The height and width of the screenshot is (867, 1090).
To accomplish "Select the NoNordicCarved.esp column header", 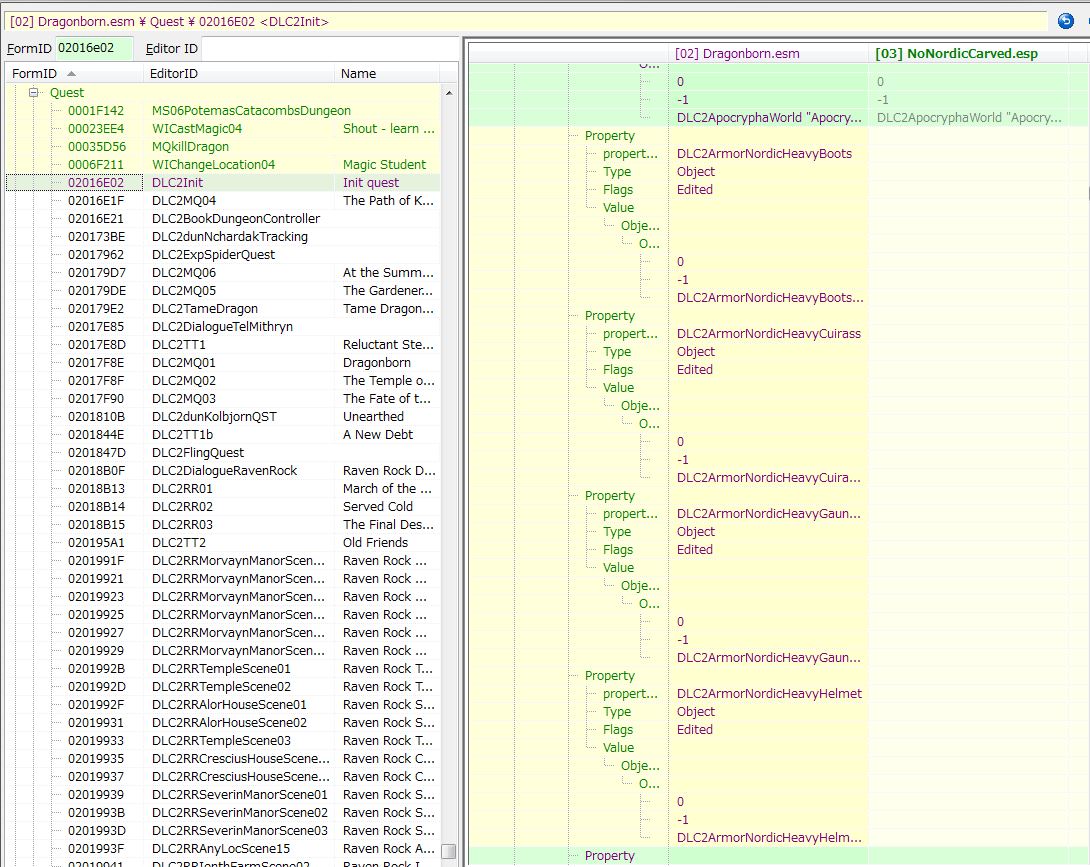I will point(968,54).
